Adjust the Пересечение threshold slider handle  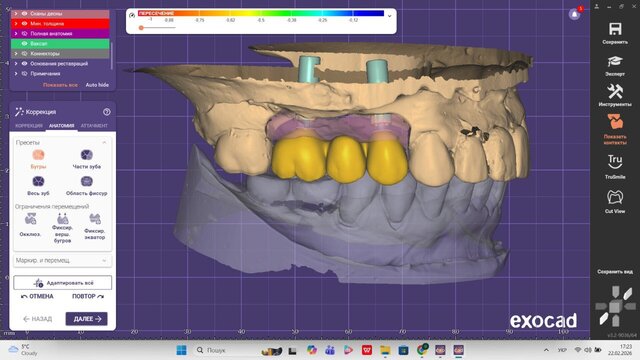tap(141, 28)
